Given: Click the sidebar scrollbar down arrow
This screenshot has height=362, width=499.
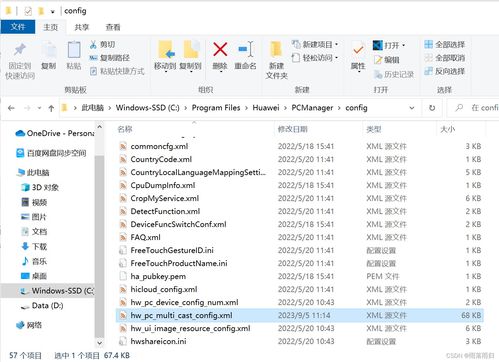Looking at the screenshot, I should click(99, 342).
